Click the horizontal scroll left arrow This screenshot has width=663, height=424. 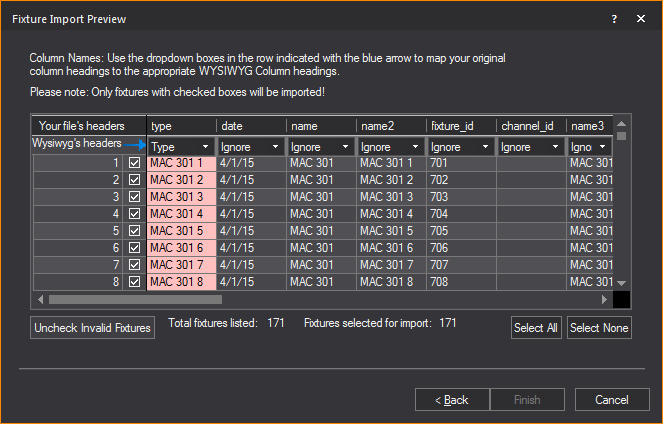pyautogui.click(x=40, y=299)
